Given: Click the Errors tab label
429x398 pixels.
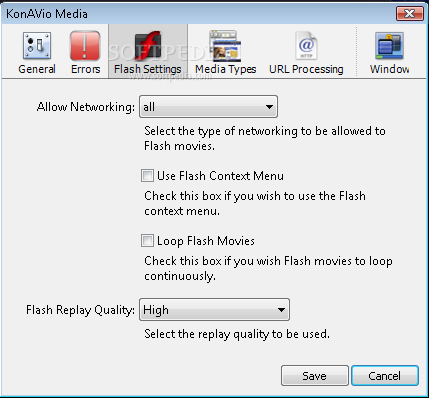Looking at the screenshot, I should click(x=86, y=69).
